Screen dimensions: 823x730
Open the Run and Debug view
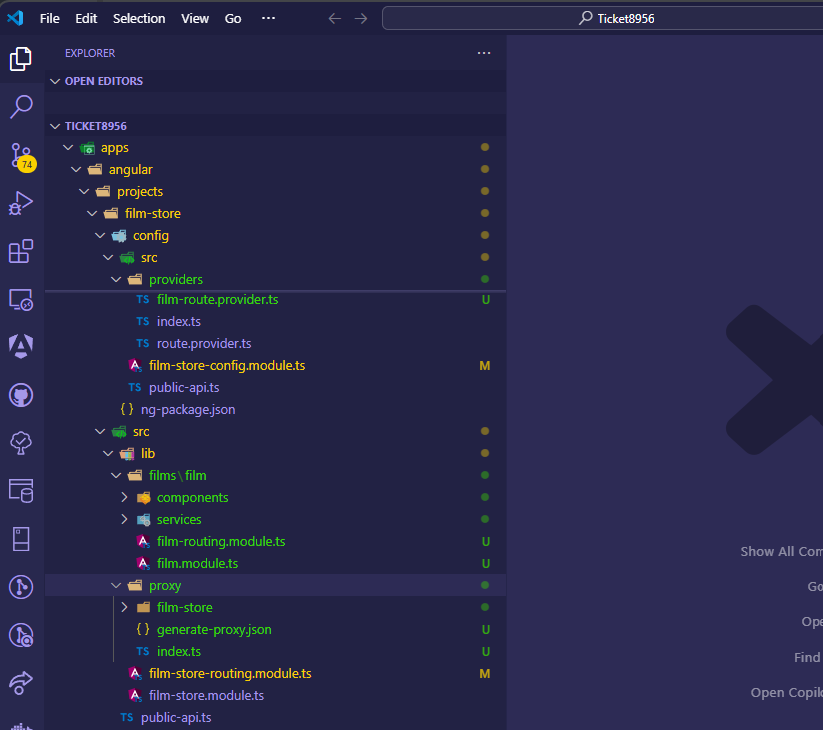(21, 203)
